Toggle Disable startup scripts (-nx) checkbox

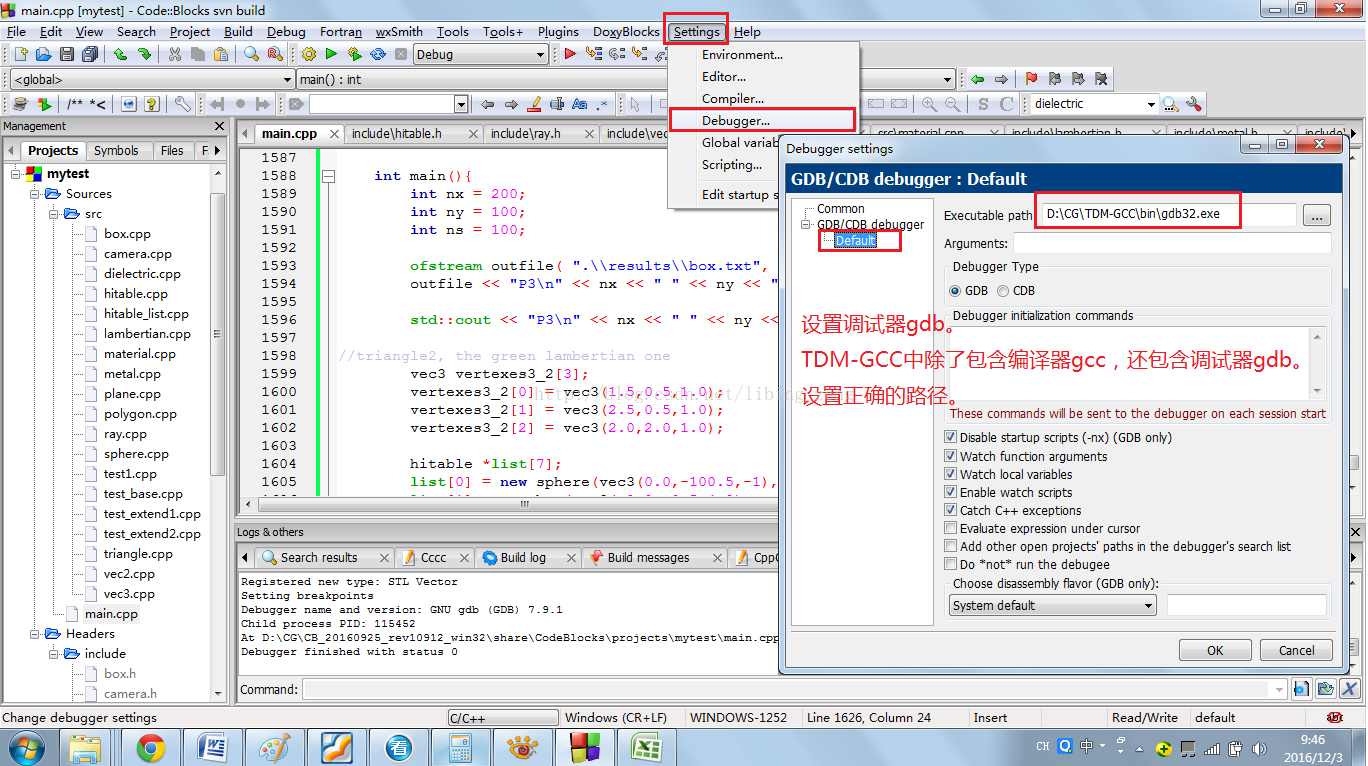tap(951, 438)
